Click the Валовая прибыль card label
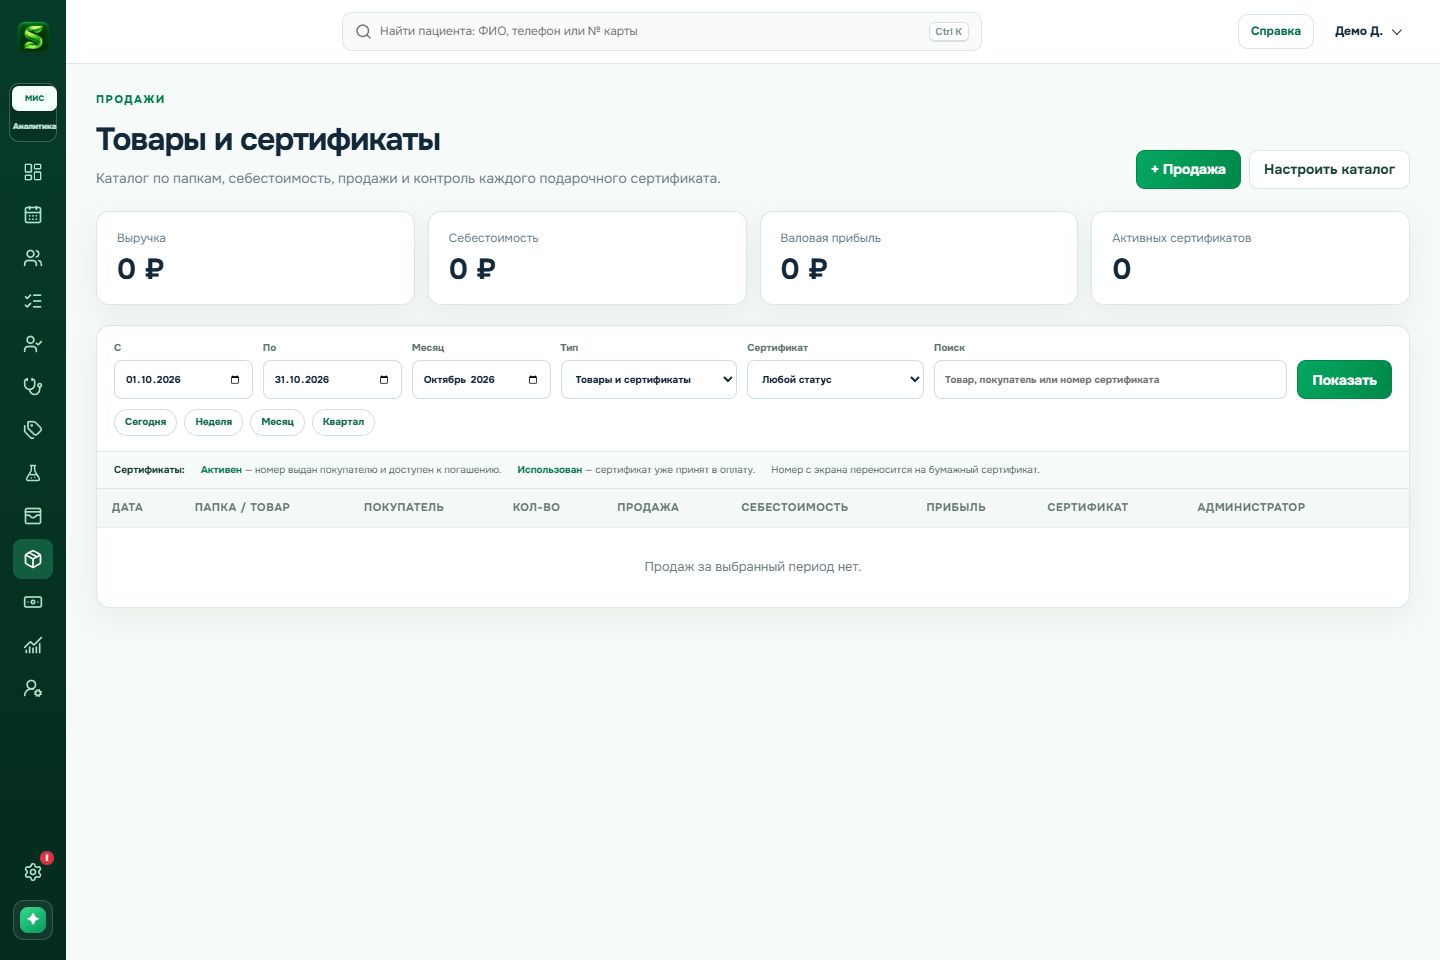The width and height of the screenshot is (1440, 960). [x=830, y=238]
